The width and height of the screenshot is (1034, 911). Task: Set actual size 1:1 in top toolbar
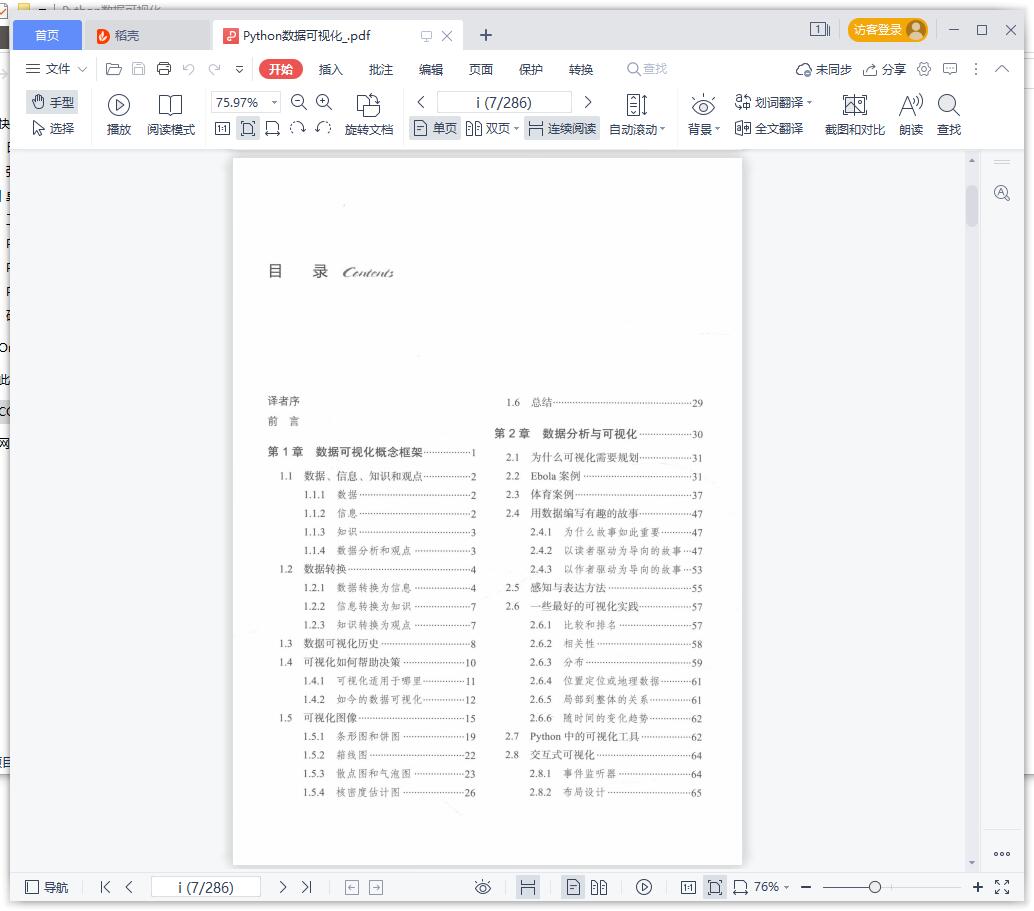click(x=223, y=129)
